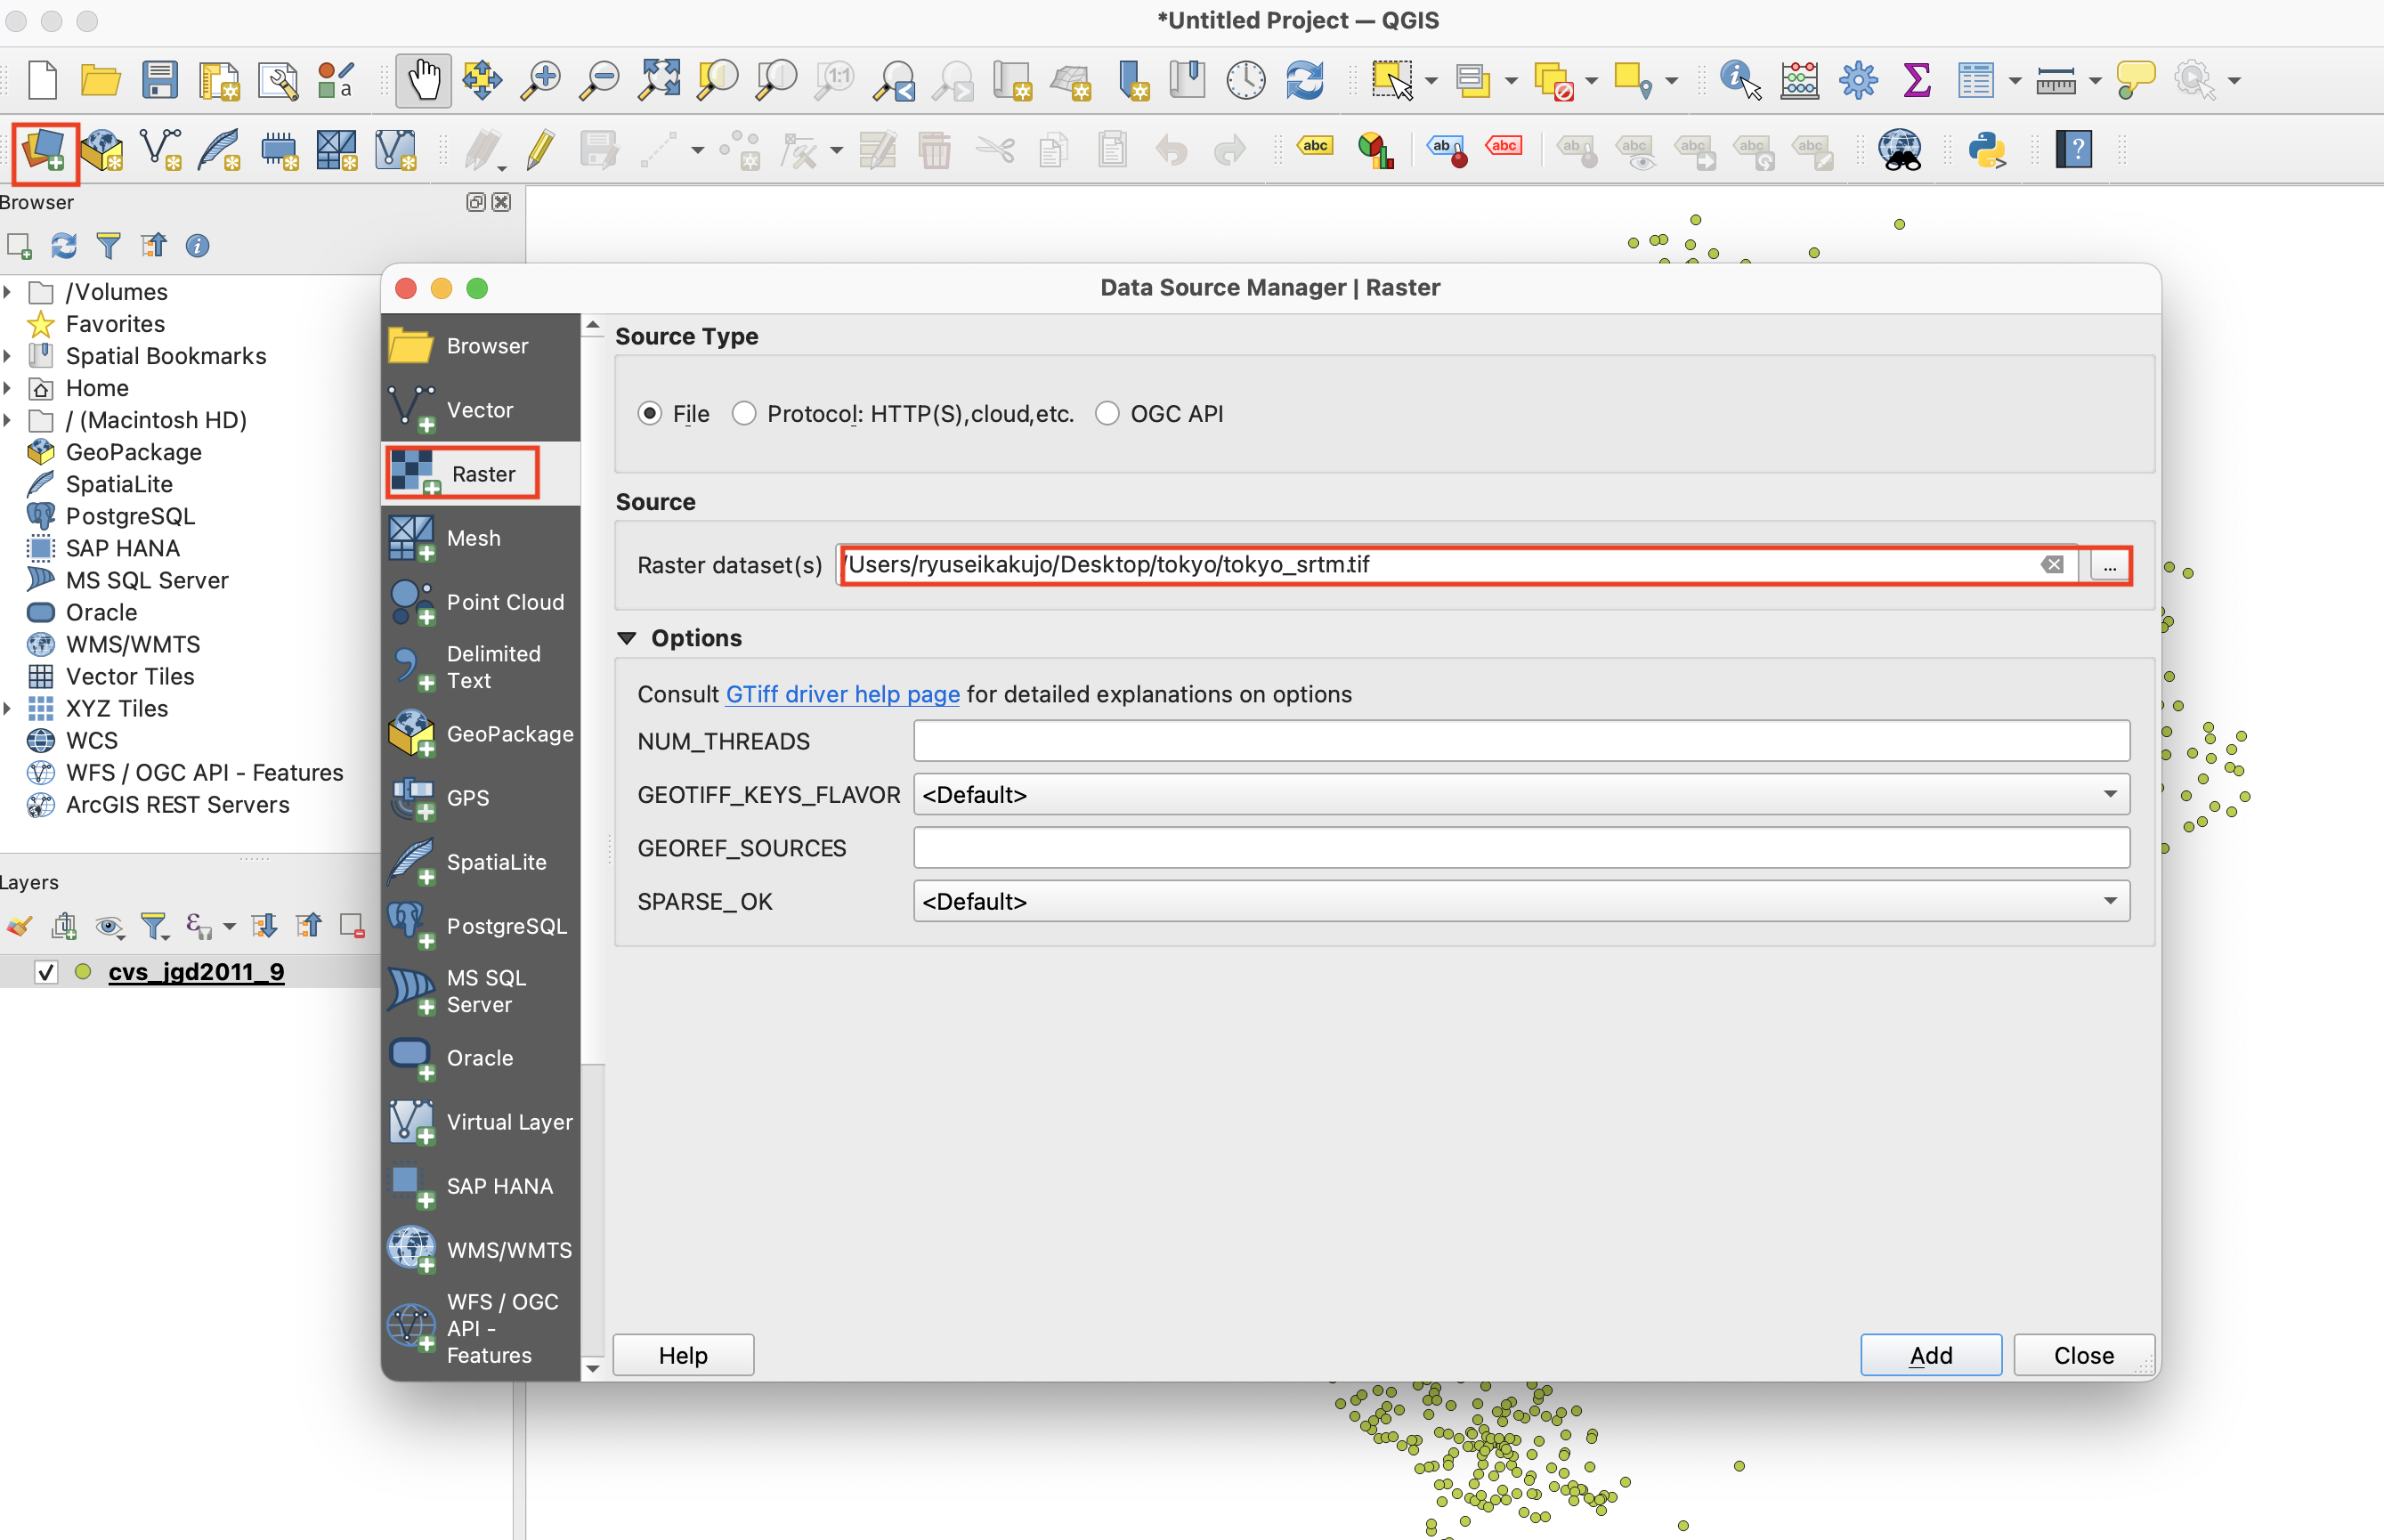
Task: Click the NUM_THREADS input field
Action: point(1521,741)
